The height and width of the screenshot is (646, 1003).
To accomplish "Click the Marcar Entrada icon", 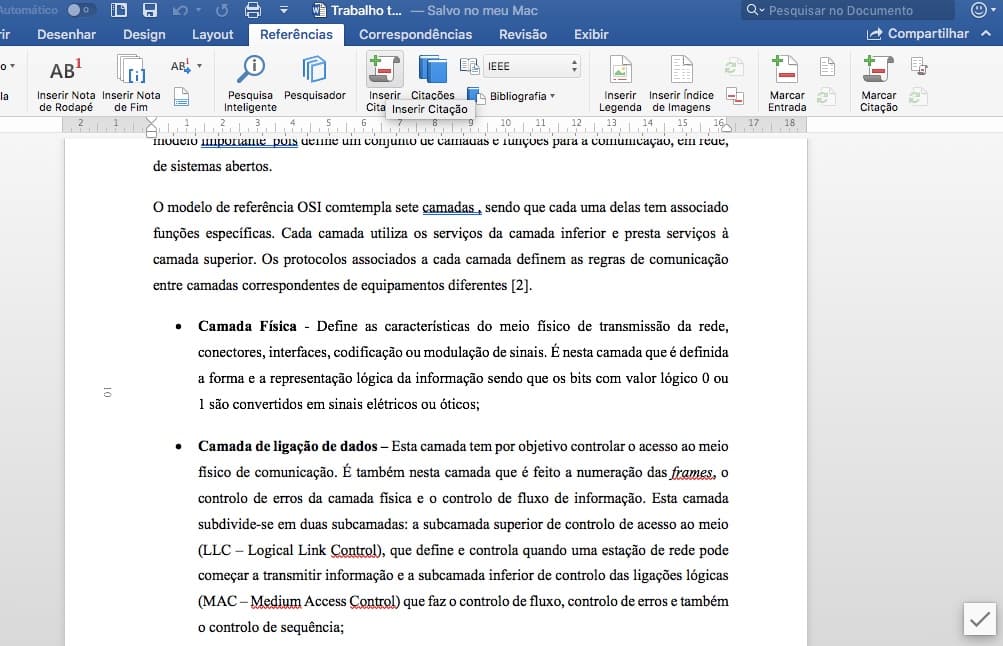I will click(786, 80).
